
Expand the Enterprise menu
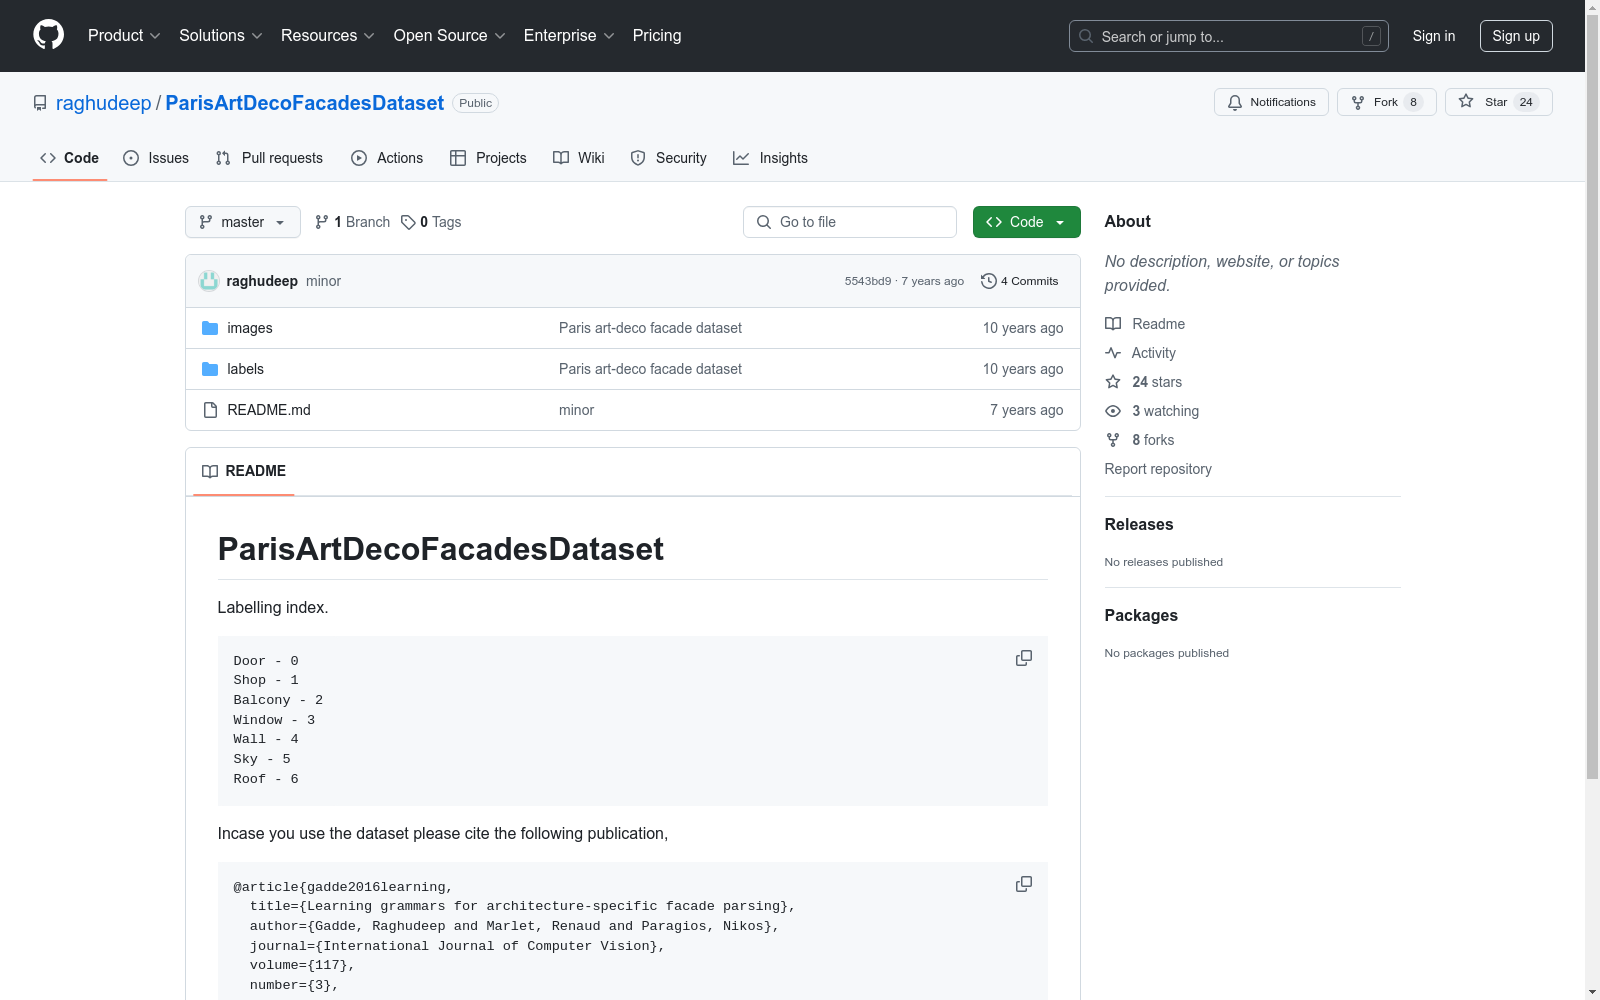(x=569, y=35)
